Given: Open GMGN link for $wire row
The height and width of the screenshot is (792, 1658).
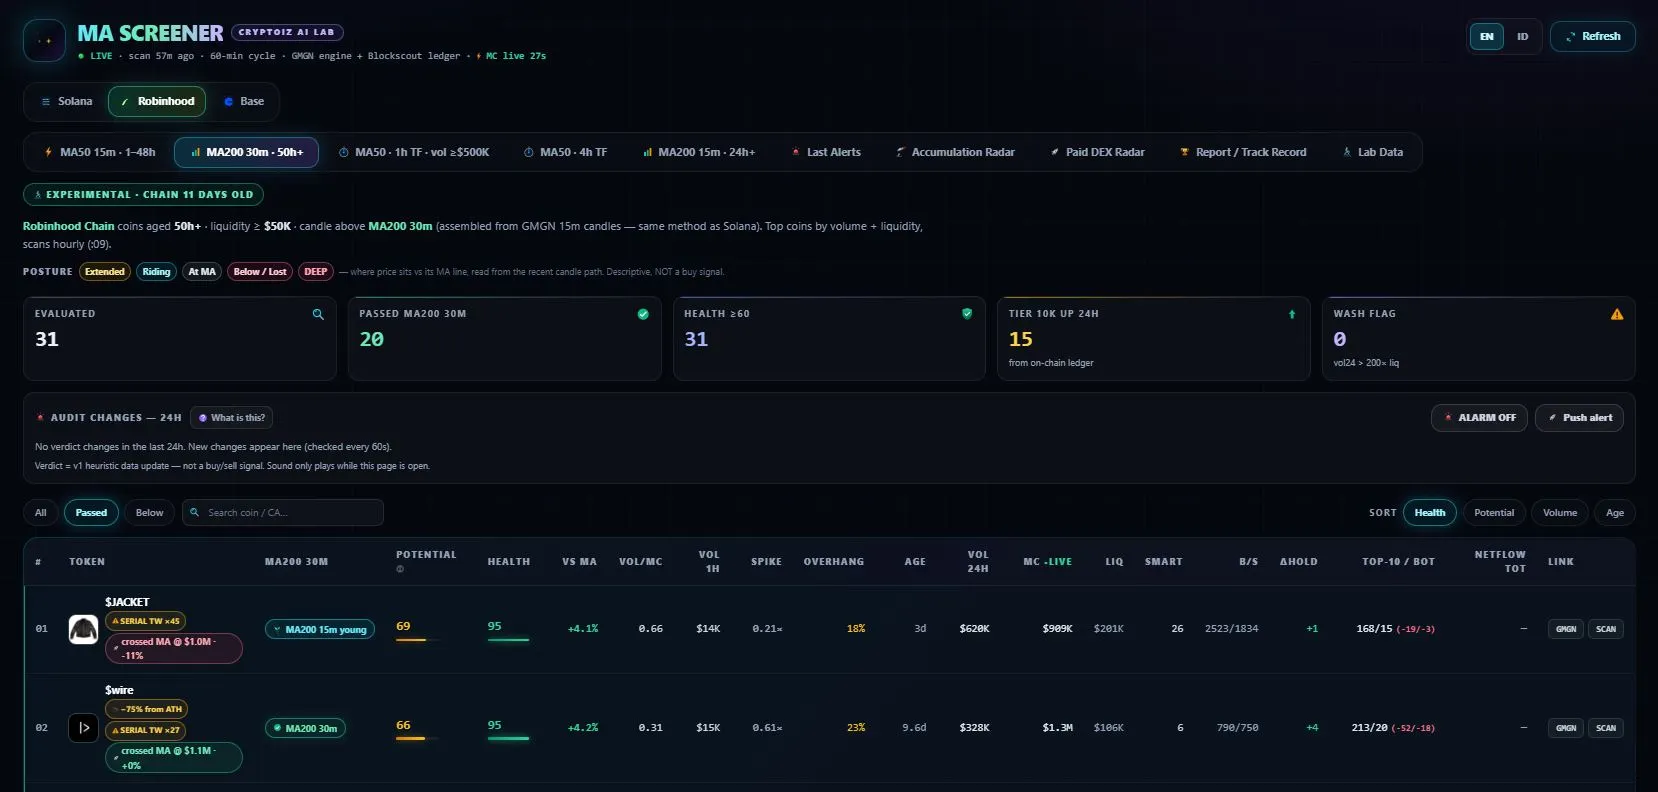Looking at the screenshot, I should click(1566, 728).
